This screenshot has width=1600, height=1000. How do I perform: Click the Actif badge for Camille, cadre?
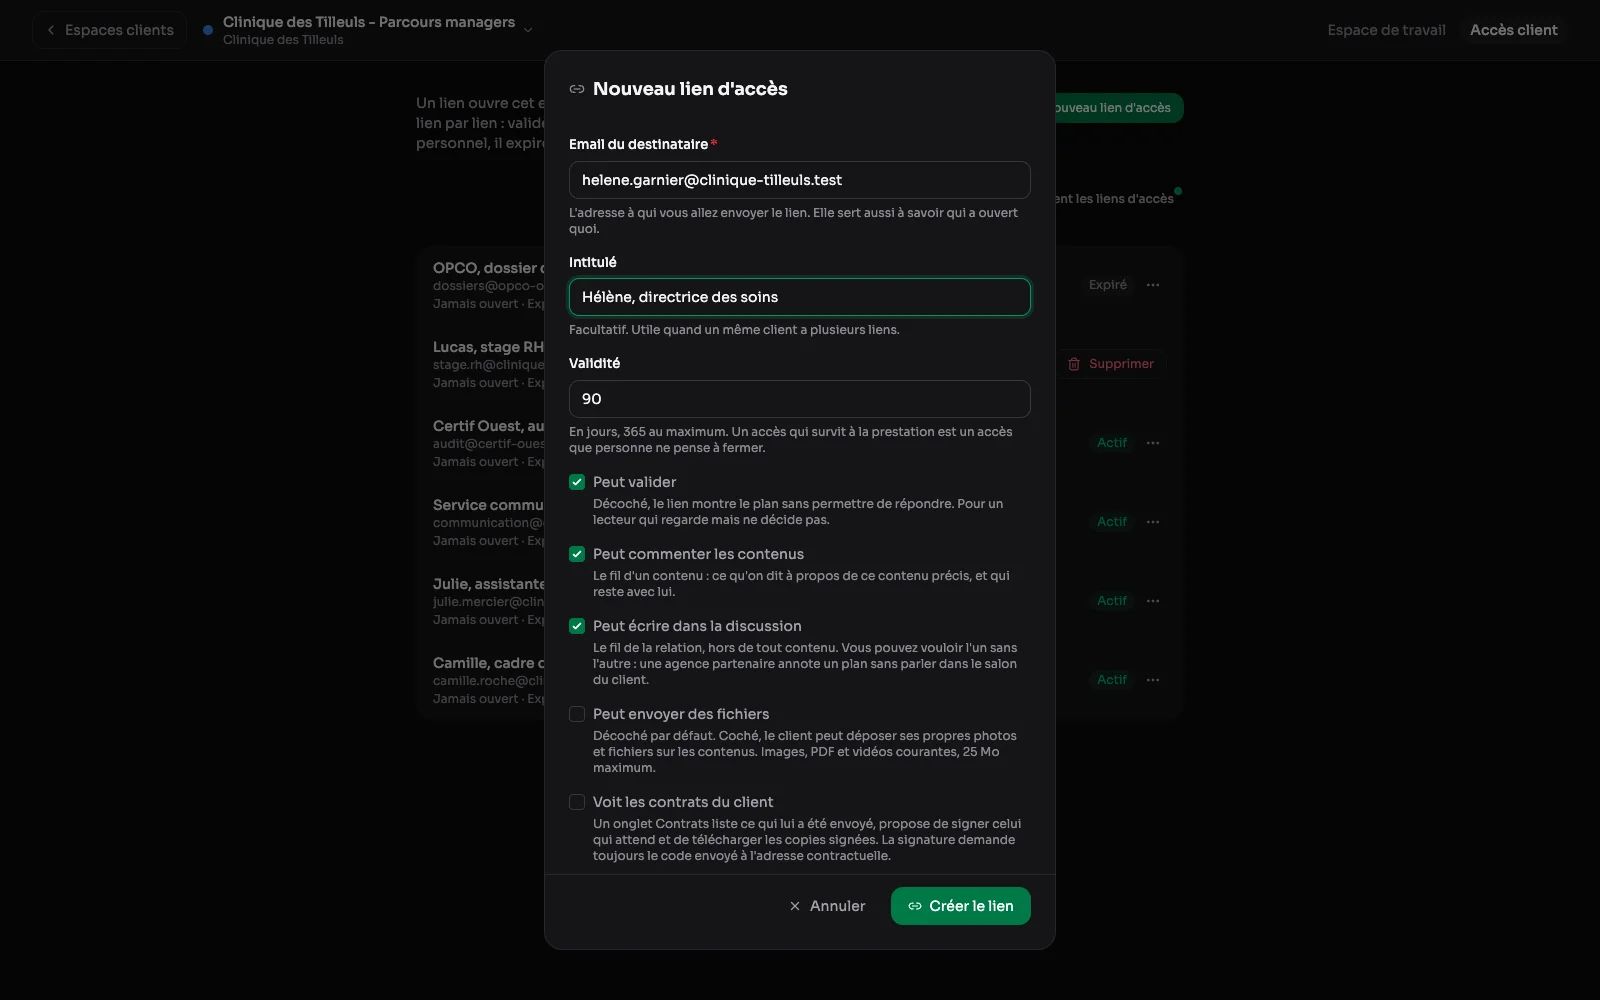point(1112,680)
